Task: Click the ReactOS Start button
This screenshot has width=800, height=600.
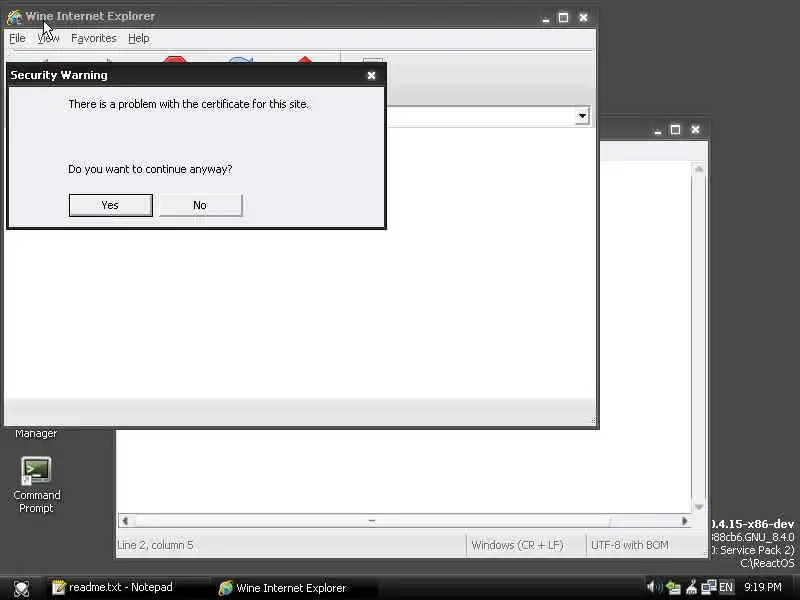Action: (x=21, y=588)
